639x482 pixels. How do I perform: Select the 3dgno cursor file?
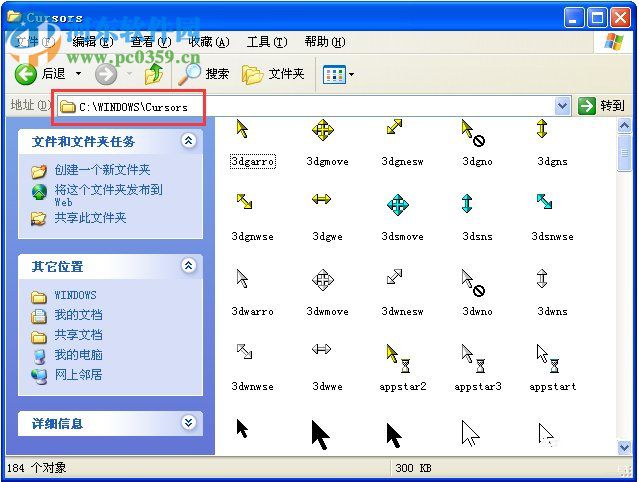477,145
